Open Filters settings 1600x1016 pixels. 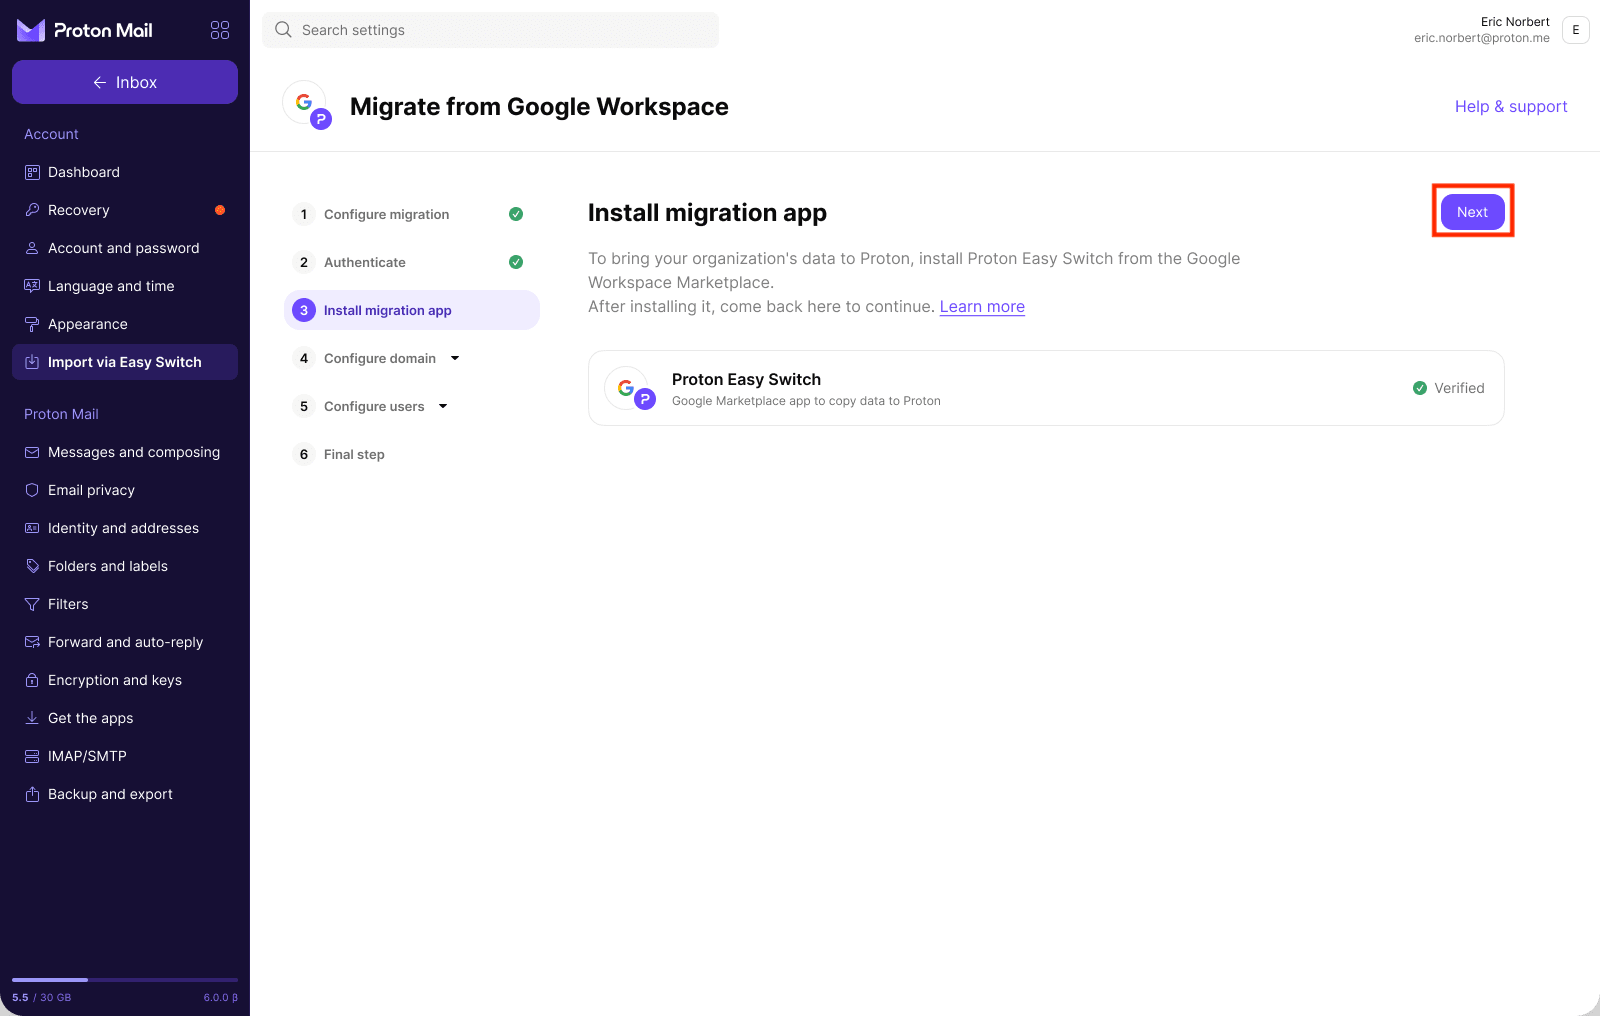125,604
